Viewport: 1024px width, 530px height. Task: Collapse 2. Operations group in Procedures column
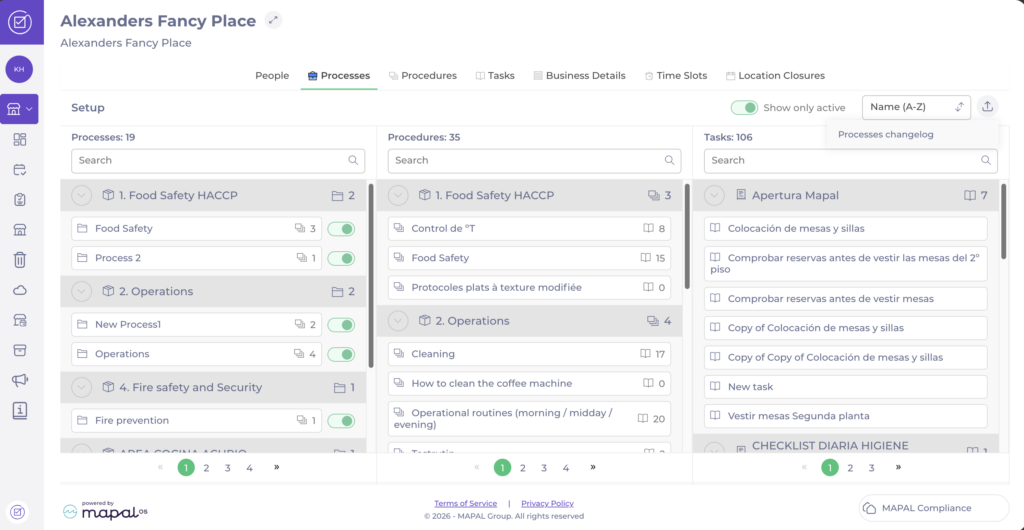[398, 321]
